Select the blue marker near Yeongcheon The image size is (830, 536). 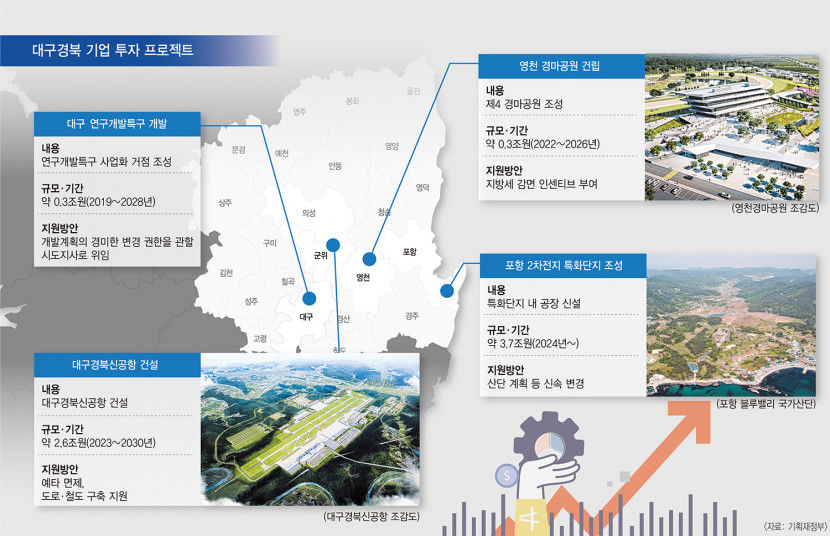click(x=368, y=257)
